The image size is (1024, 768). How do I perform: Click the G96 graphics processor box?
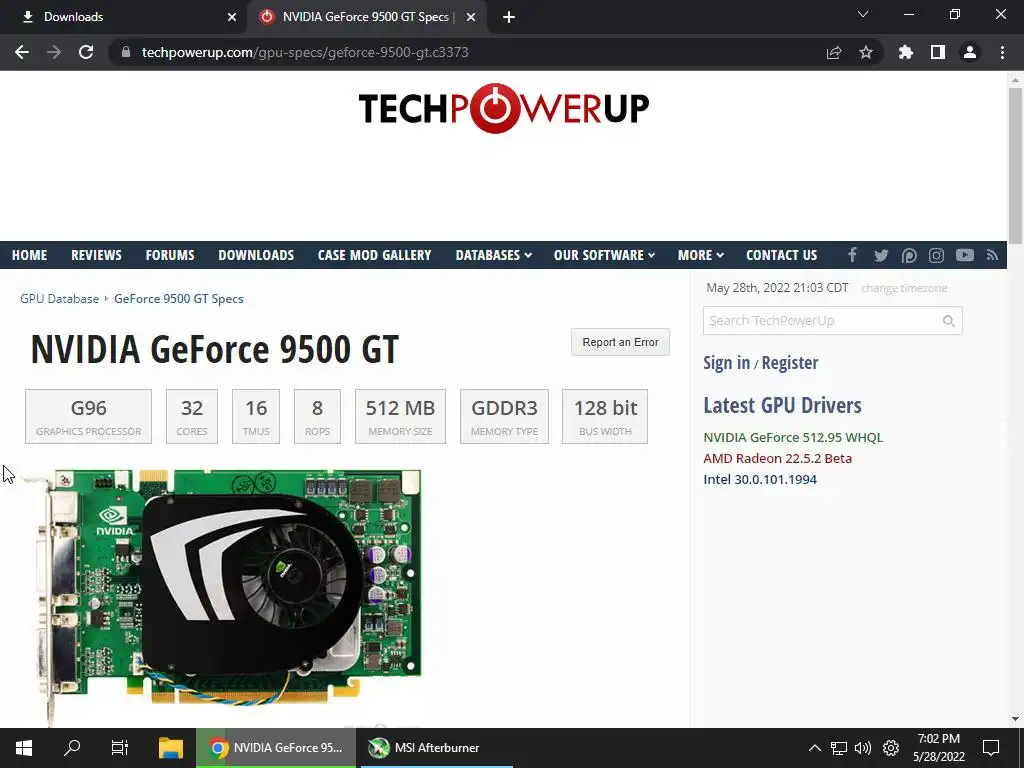[x=88, y=417]
